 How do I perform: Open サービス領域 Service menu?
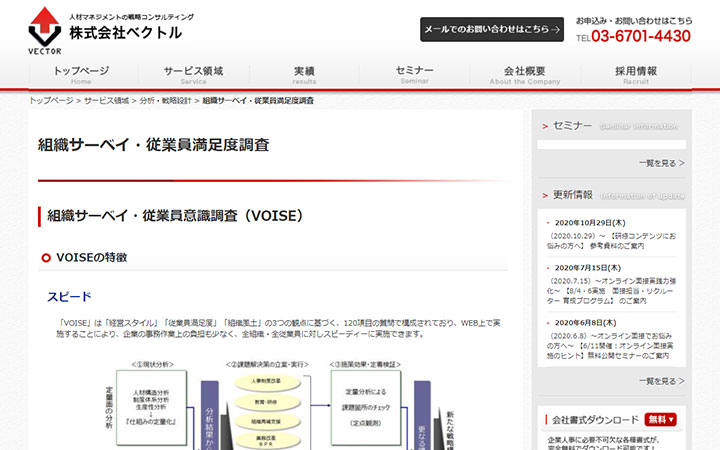coord(193,75)
